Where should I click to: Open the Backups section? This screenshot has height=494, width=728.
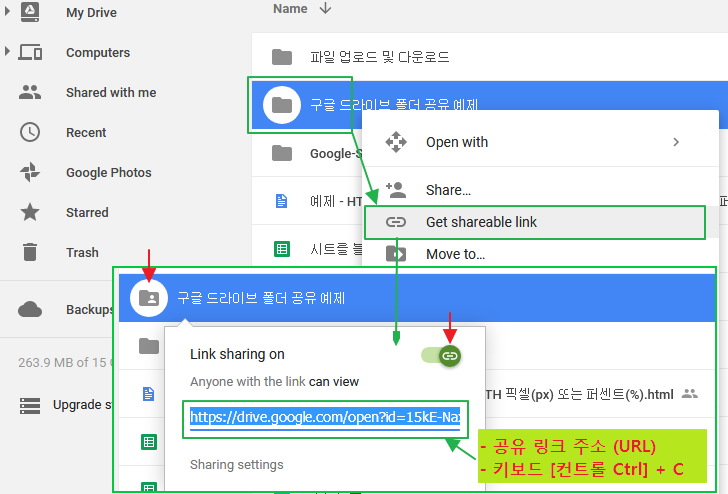tap(90, 309)
